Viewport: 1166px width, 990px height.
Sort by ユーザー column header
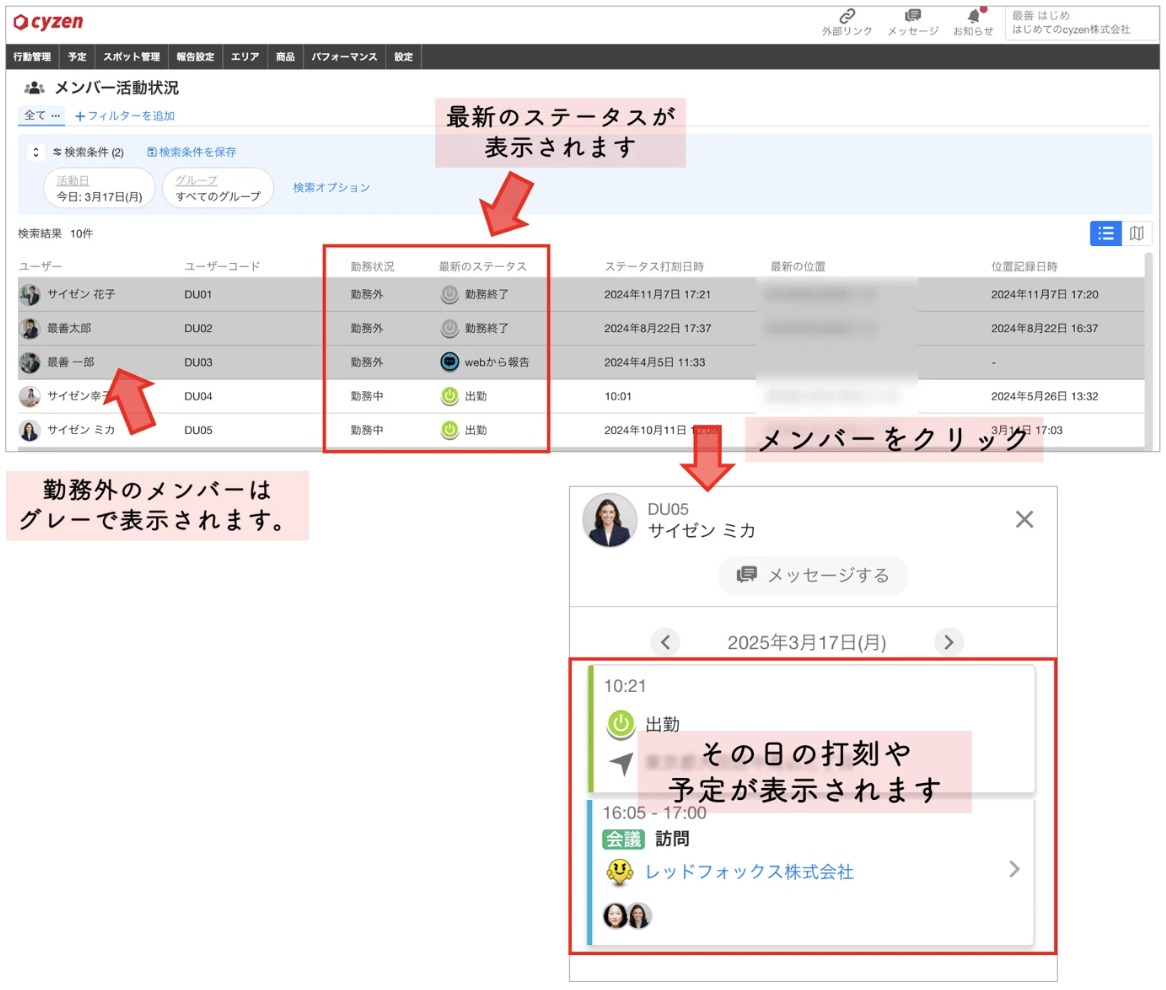pos(40,266)
